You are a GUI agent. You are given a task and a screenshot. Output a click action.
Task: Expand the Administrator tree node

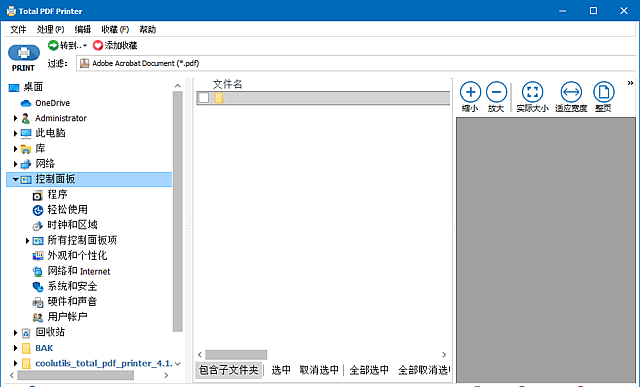(15, 118)
